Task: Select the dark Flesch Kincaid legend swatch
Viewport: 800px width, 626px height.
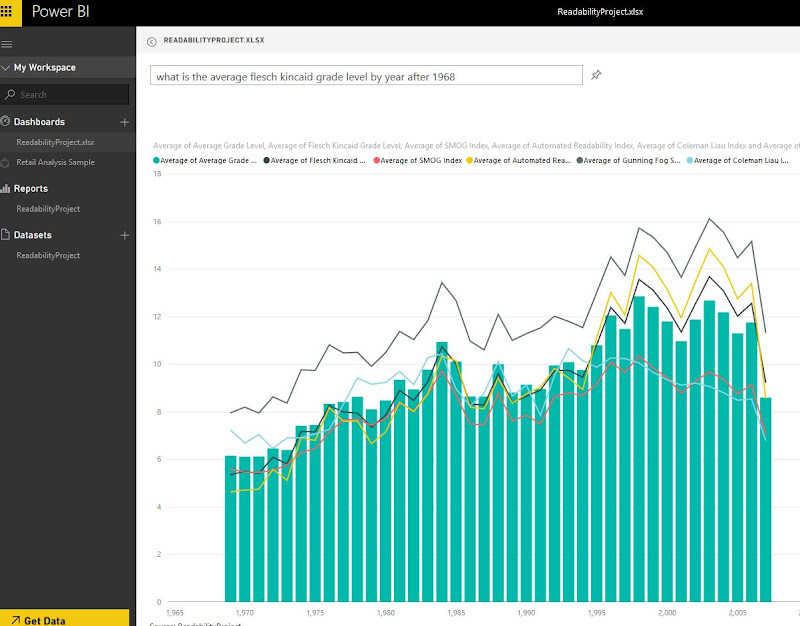Action: pos(266,160)
